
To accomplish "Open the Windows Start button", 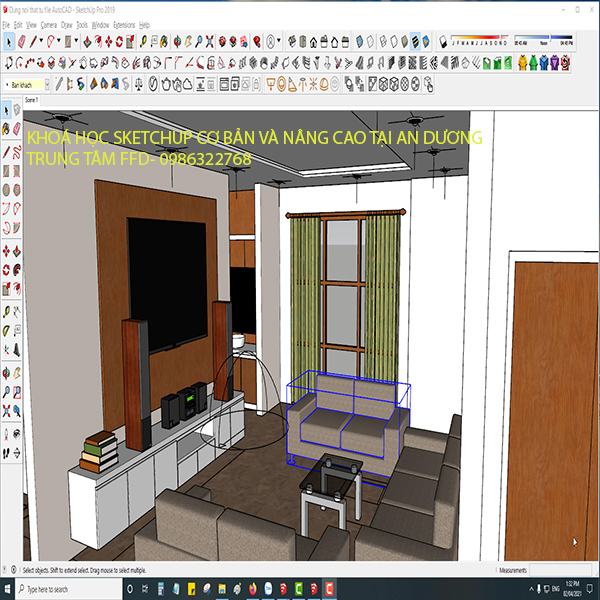I will click(x=7, y=589).
